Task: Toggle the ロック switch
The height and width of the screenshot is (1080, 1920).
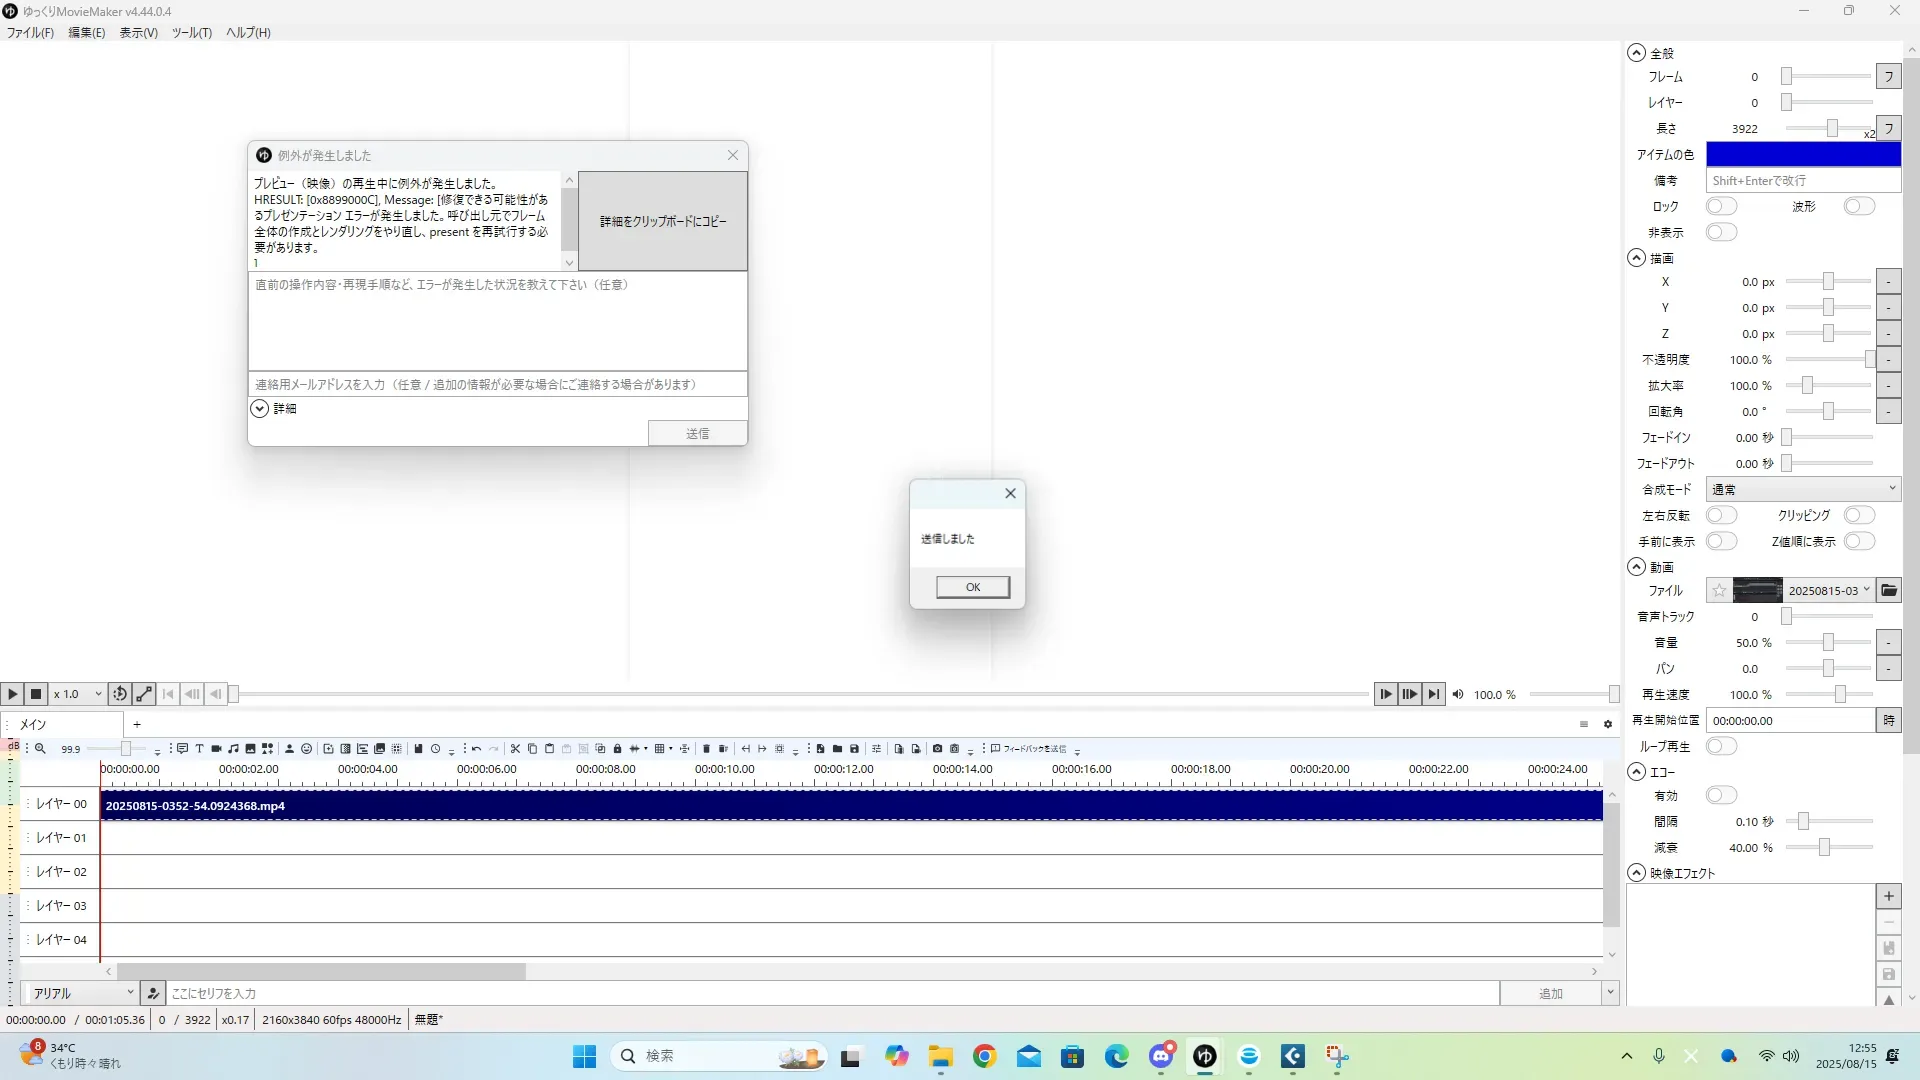Action: pos(1721,206)
